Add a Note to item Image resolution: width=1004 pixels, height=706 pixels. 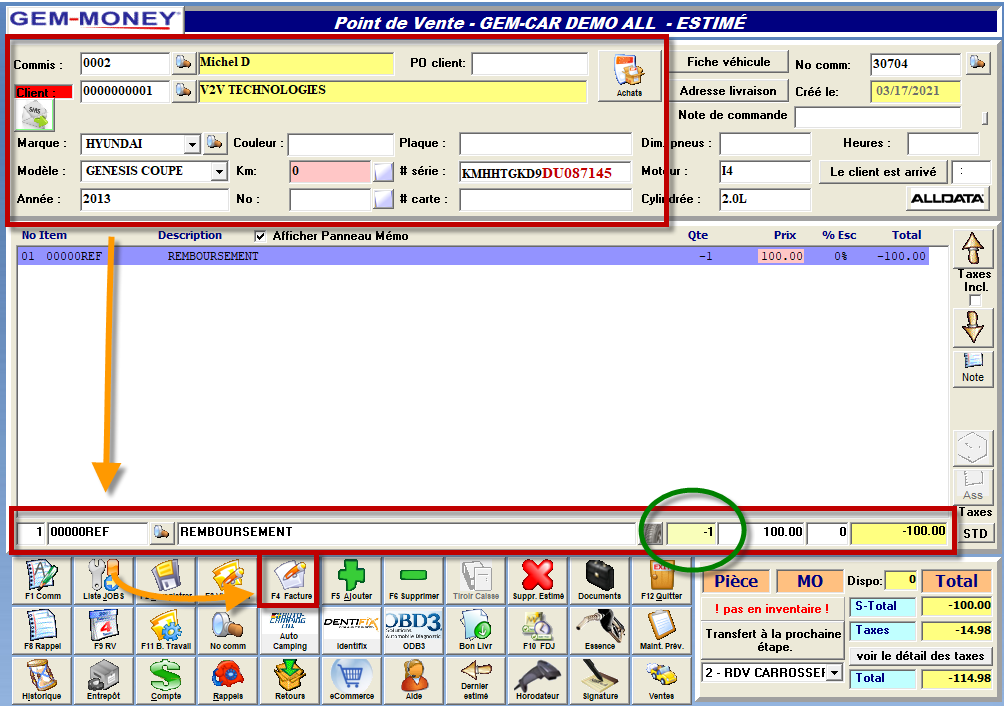(973, 367)
